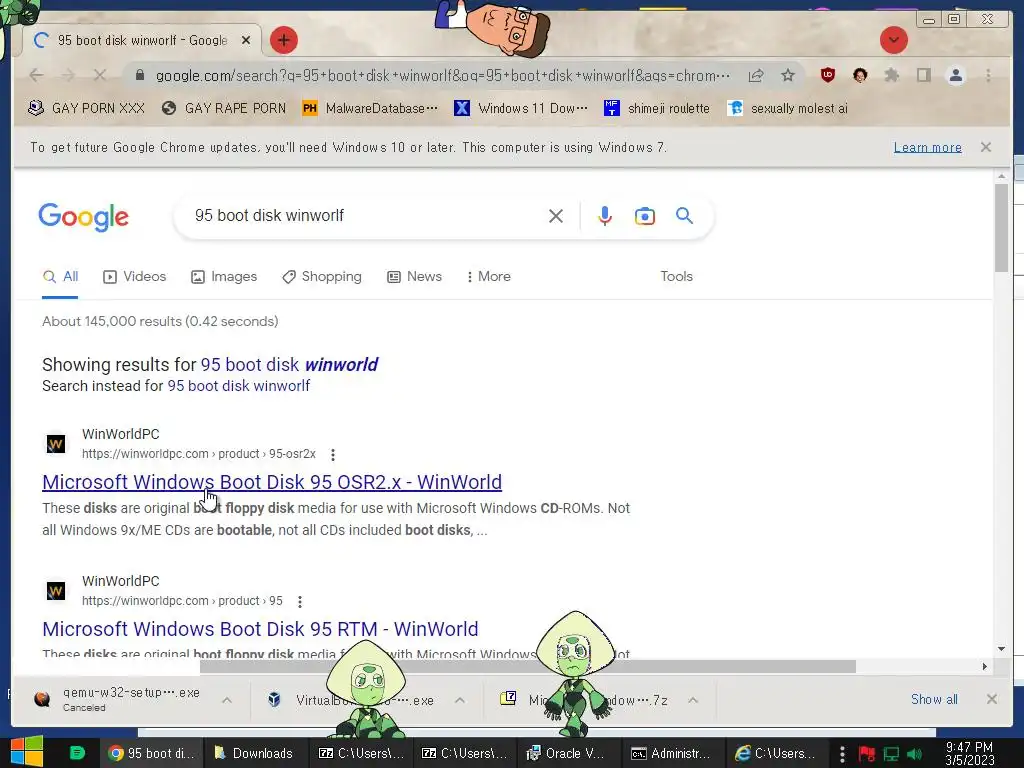Open the Windows Start button
The width and height of the screenshot is (1024, 768).
[x=27, y=752]
